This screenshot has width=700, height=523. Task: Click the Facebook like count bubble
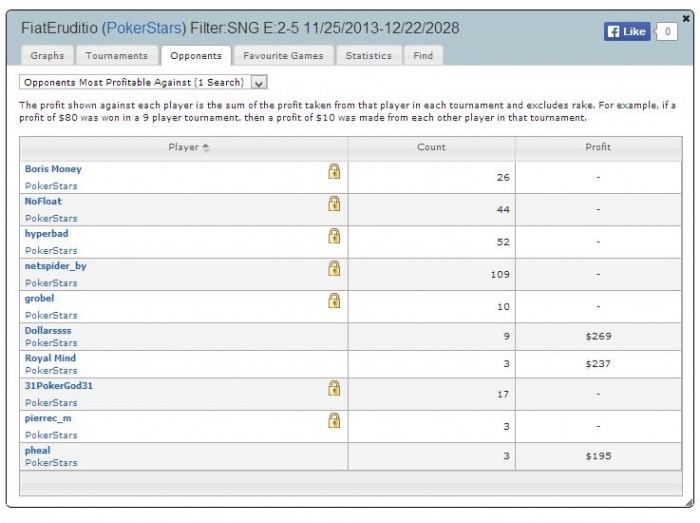[x=667, y=32]
